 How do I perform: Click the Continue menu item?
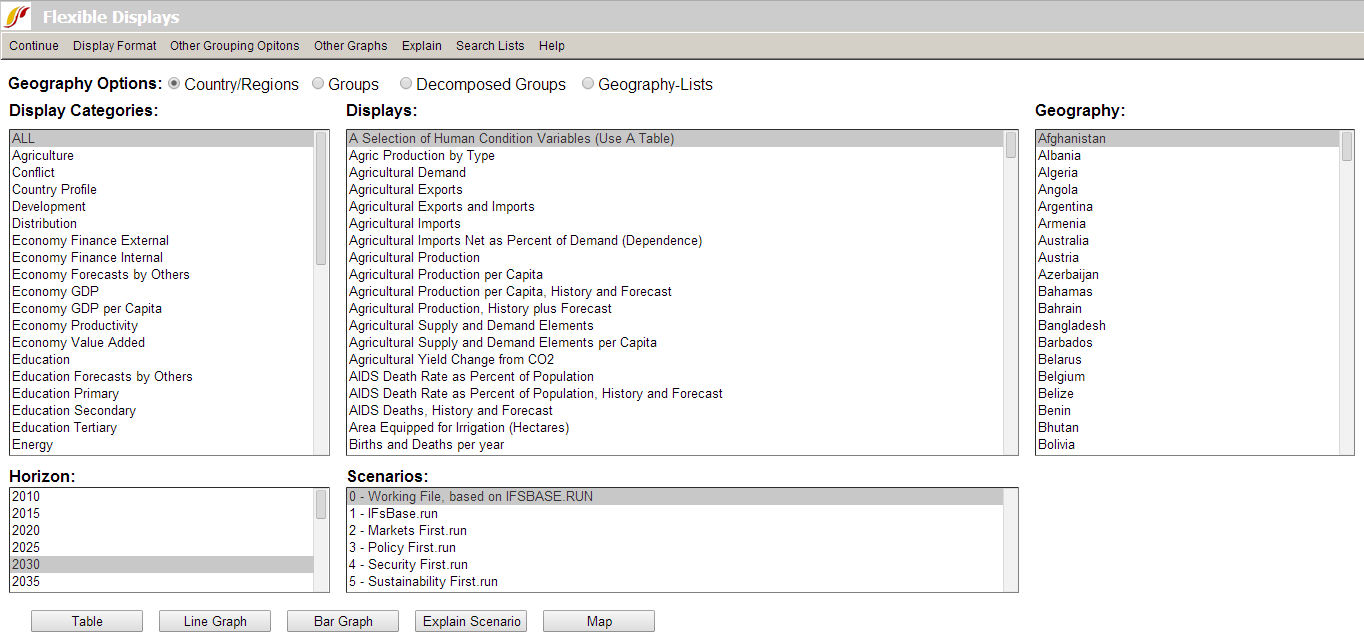34,46
